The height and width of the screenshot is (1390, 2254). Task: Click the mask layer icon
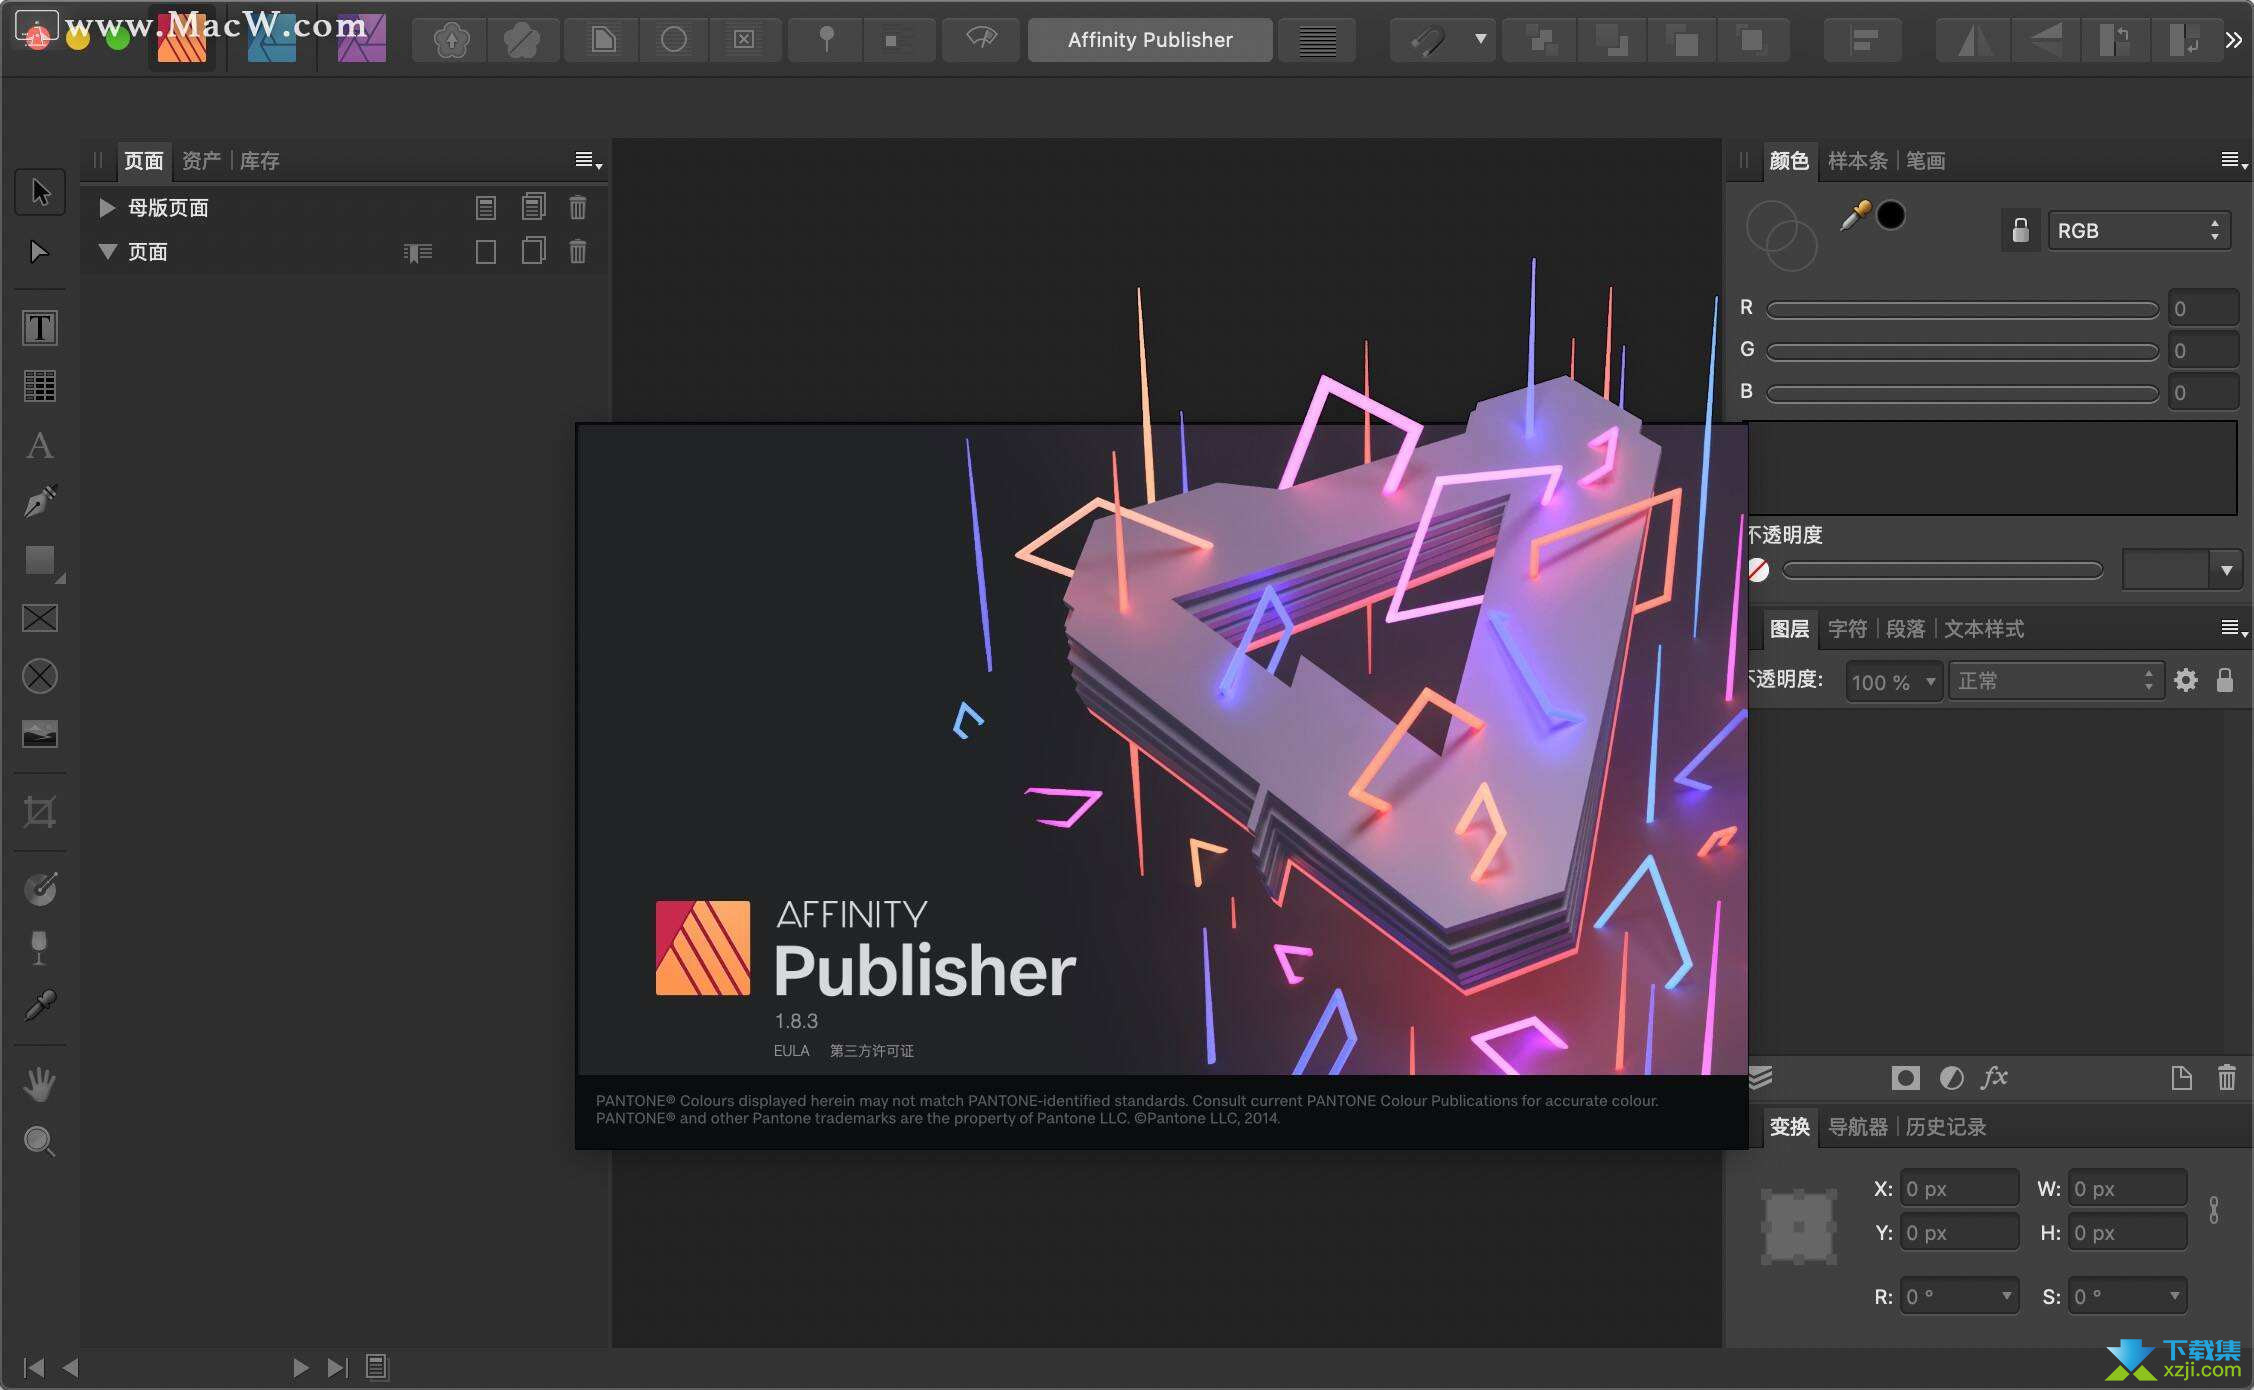pyautogui.click(x=1905, y=1077)
